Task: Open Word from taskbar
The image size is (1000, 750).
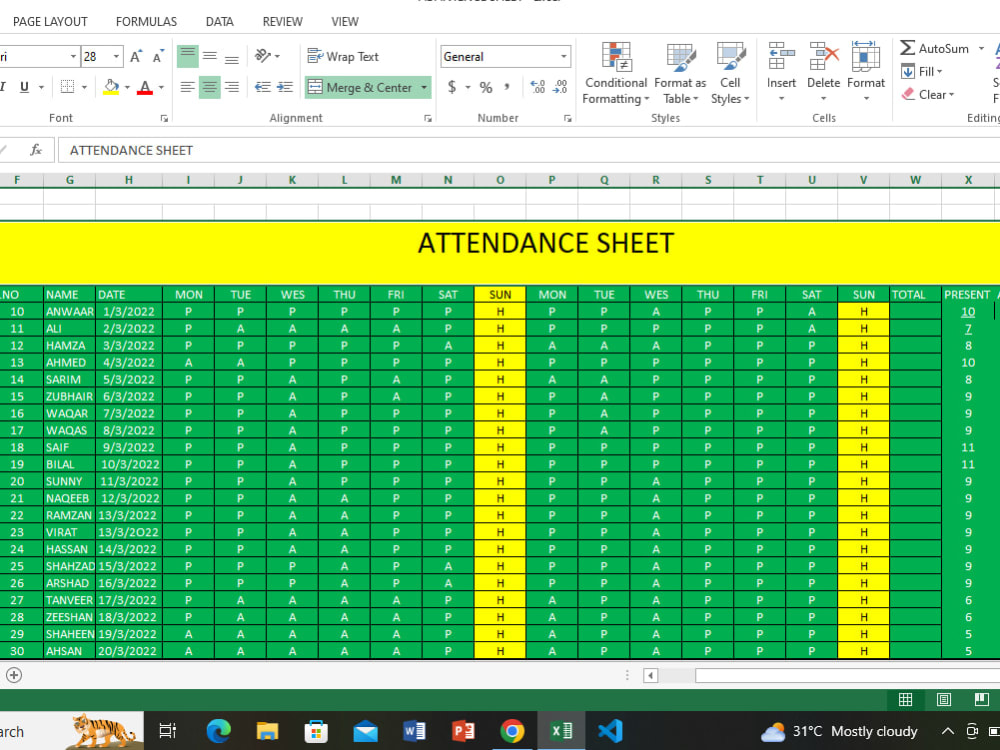Action: coord(414,731)
